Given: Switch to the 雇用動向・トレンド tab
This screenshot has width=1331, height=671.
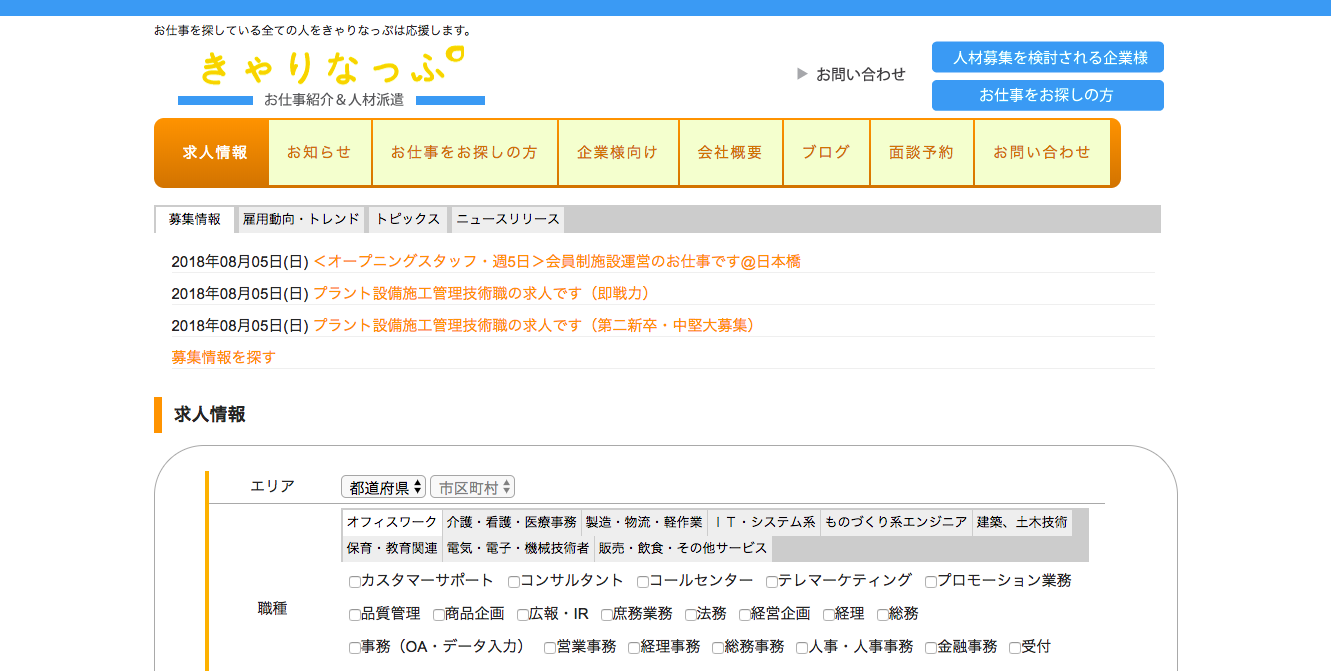Looking at the screenshot, I should [x=301, y=219].
